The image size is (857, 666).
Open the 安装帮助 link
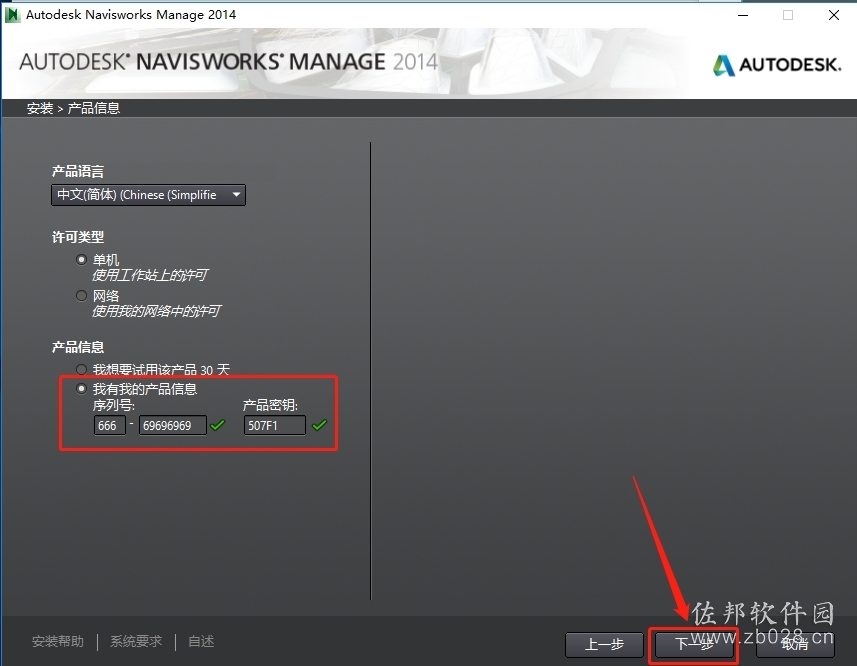[58, 641]
